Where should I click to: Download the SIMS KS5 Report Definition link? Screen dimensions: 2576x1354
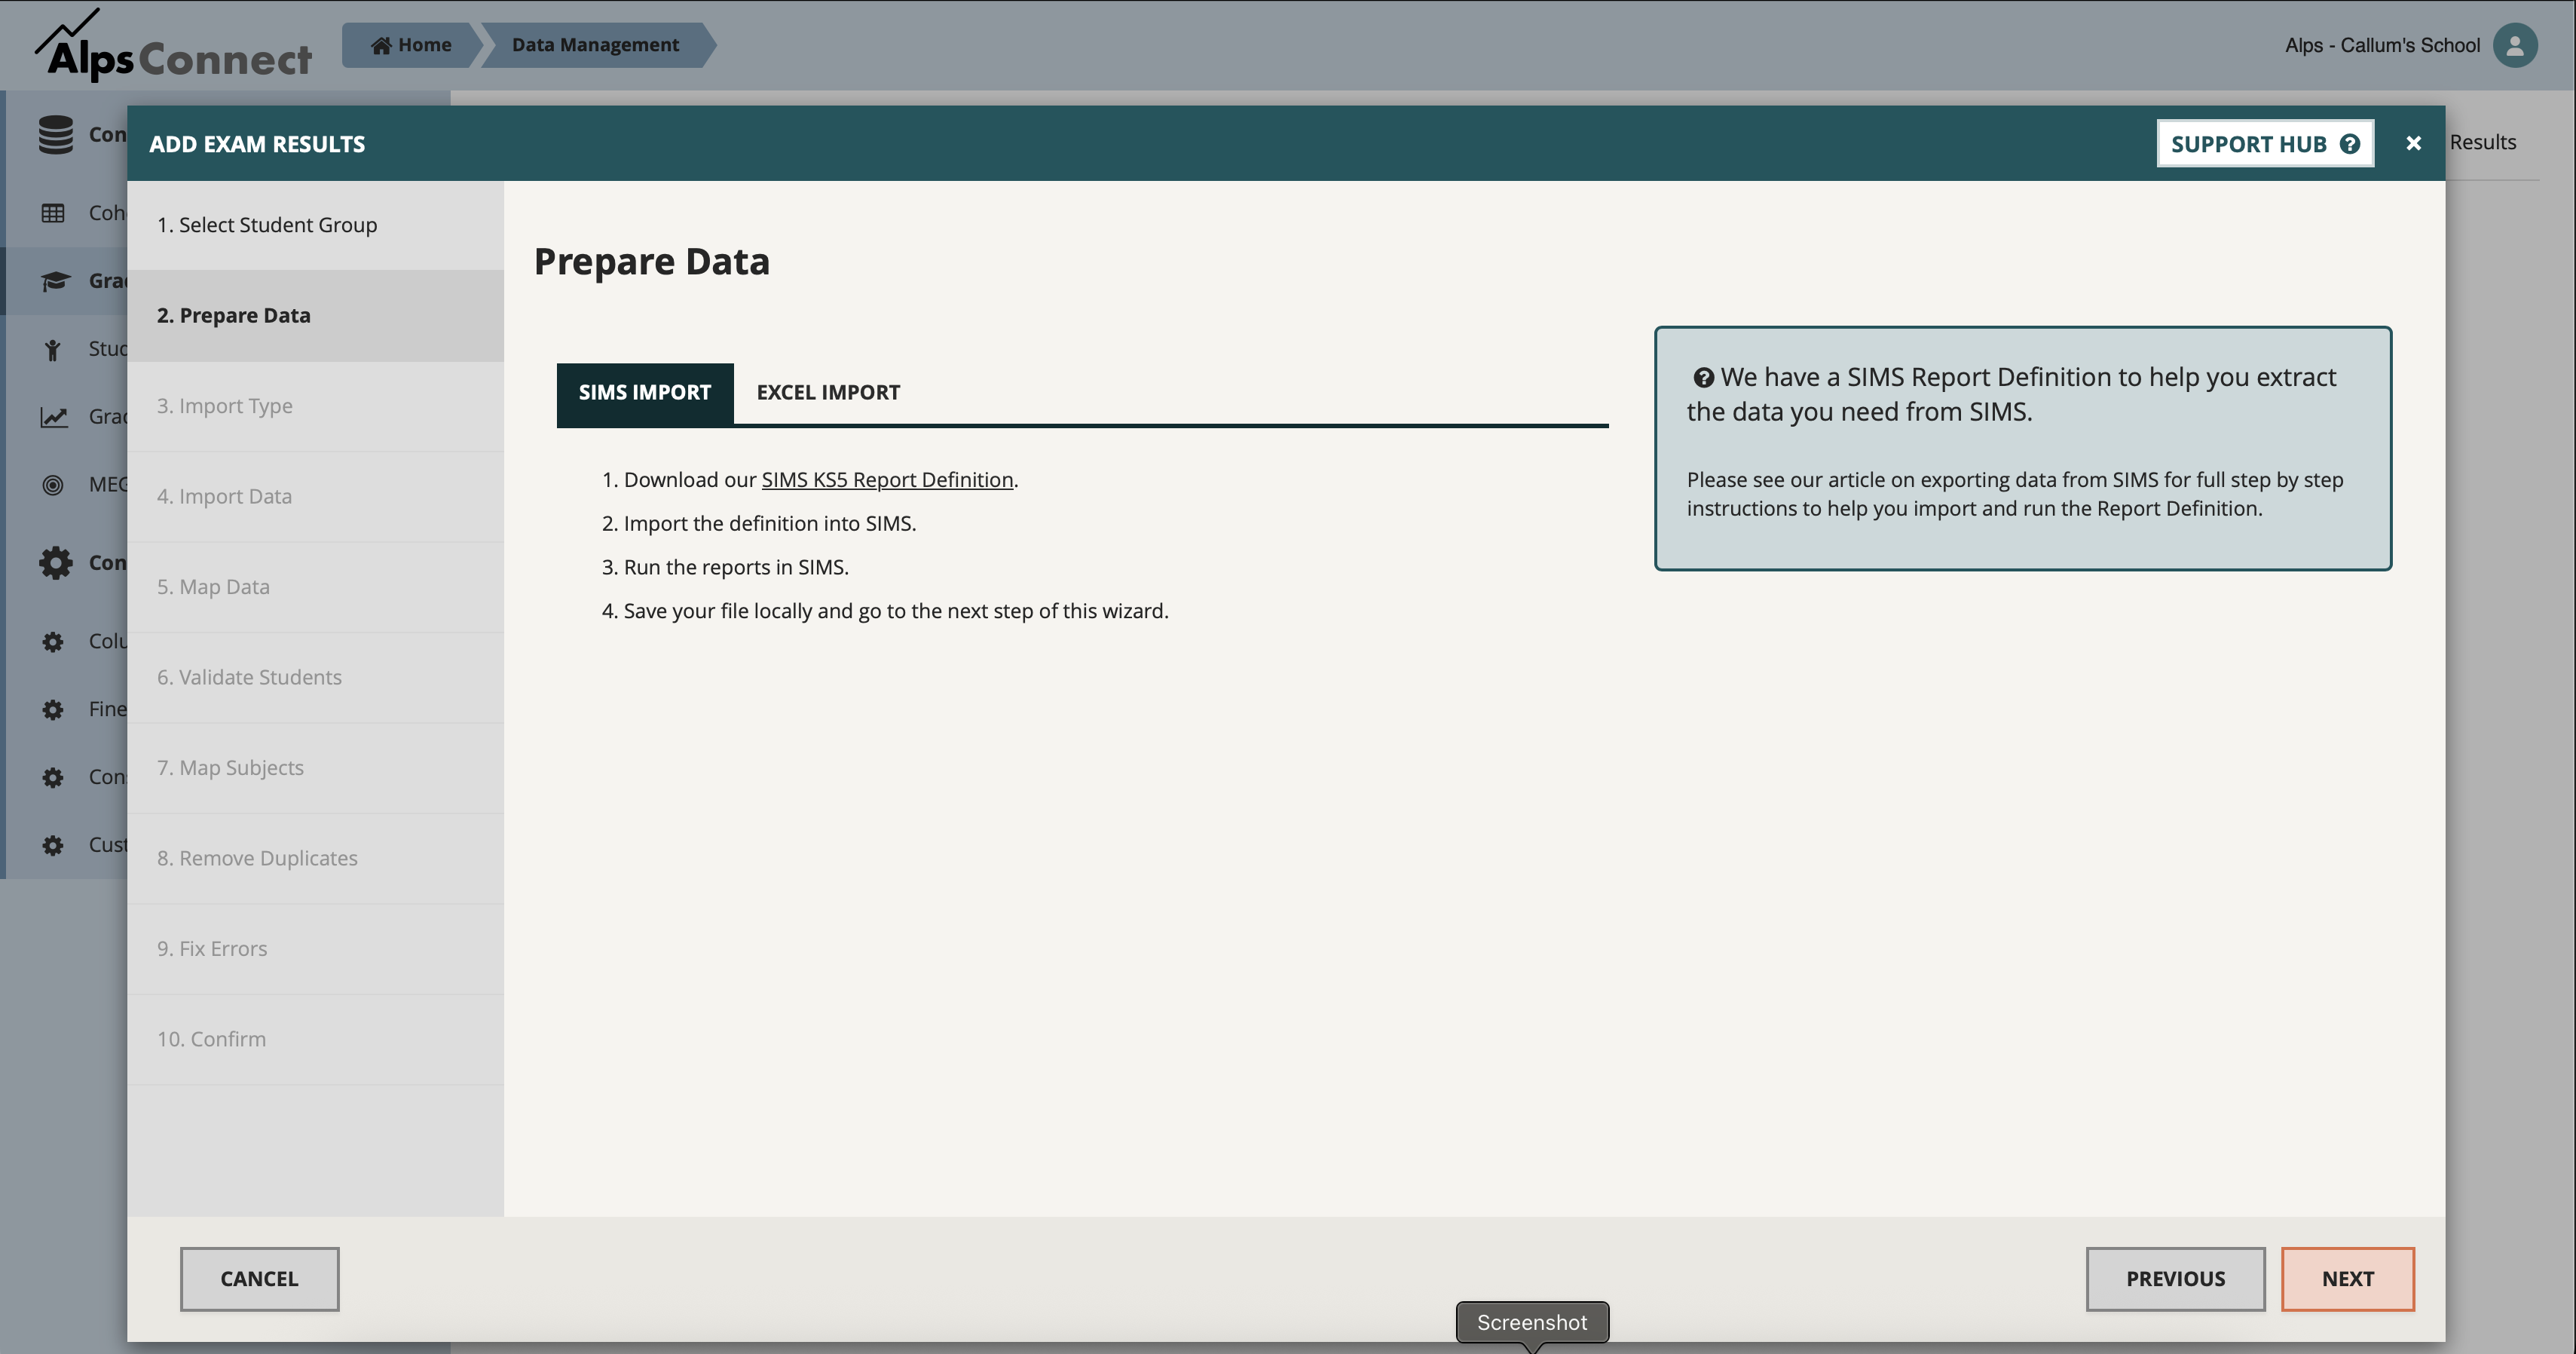[x=887, y=480]
